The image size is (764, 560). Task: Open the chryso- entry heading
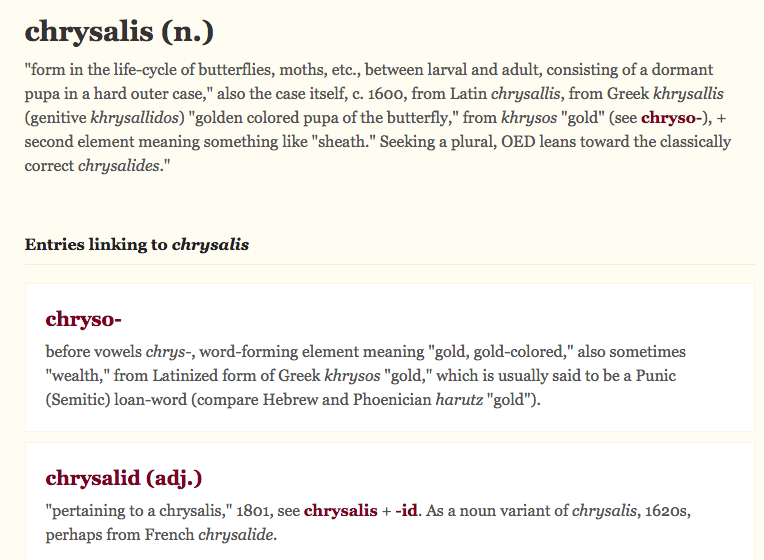point(84,319)
